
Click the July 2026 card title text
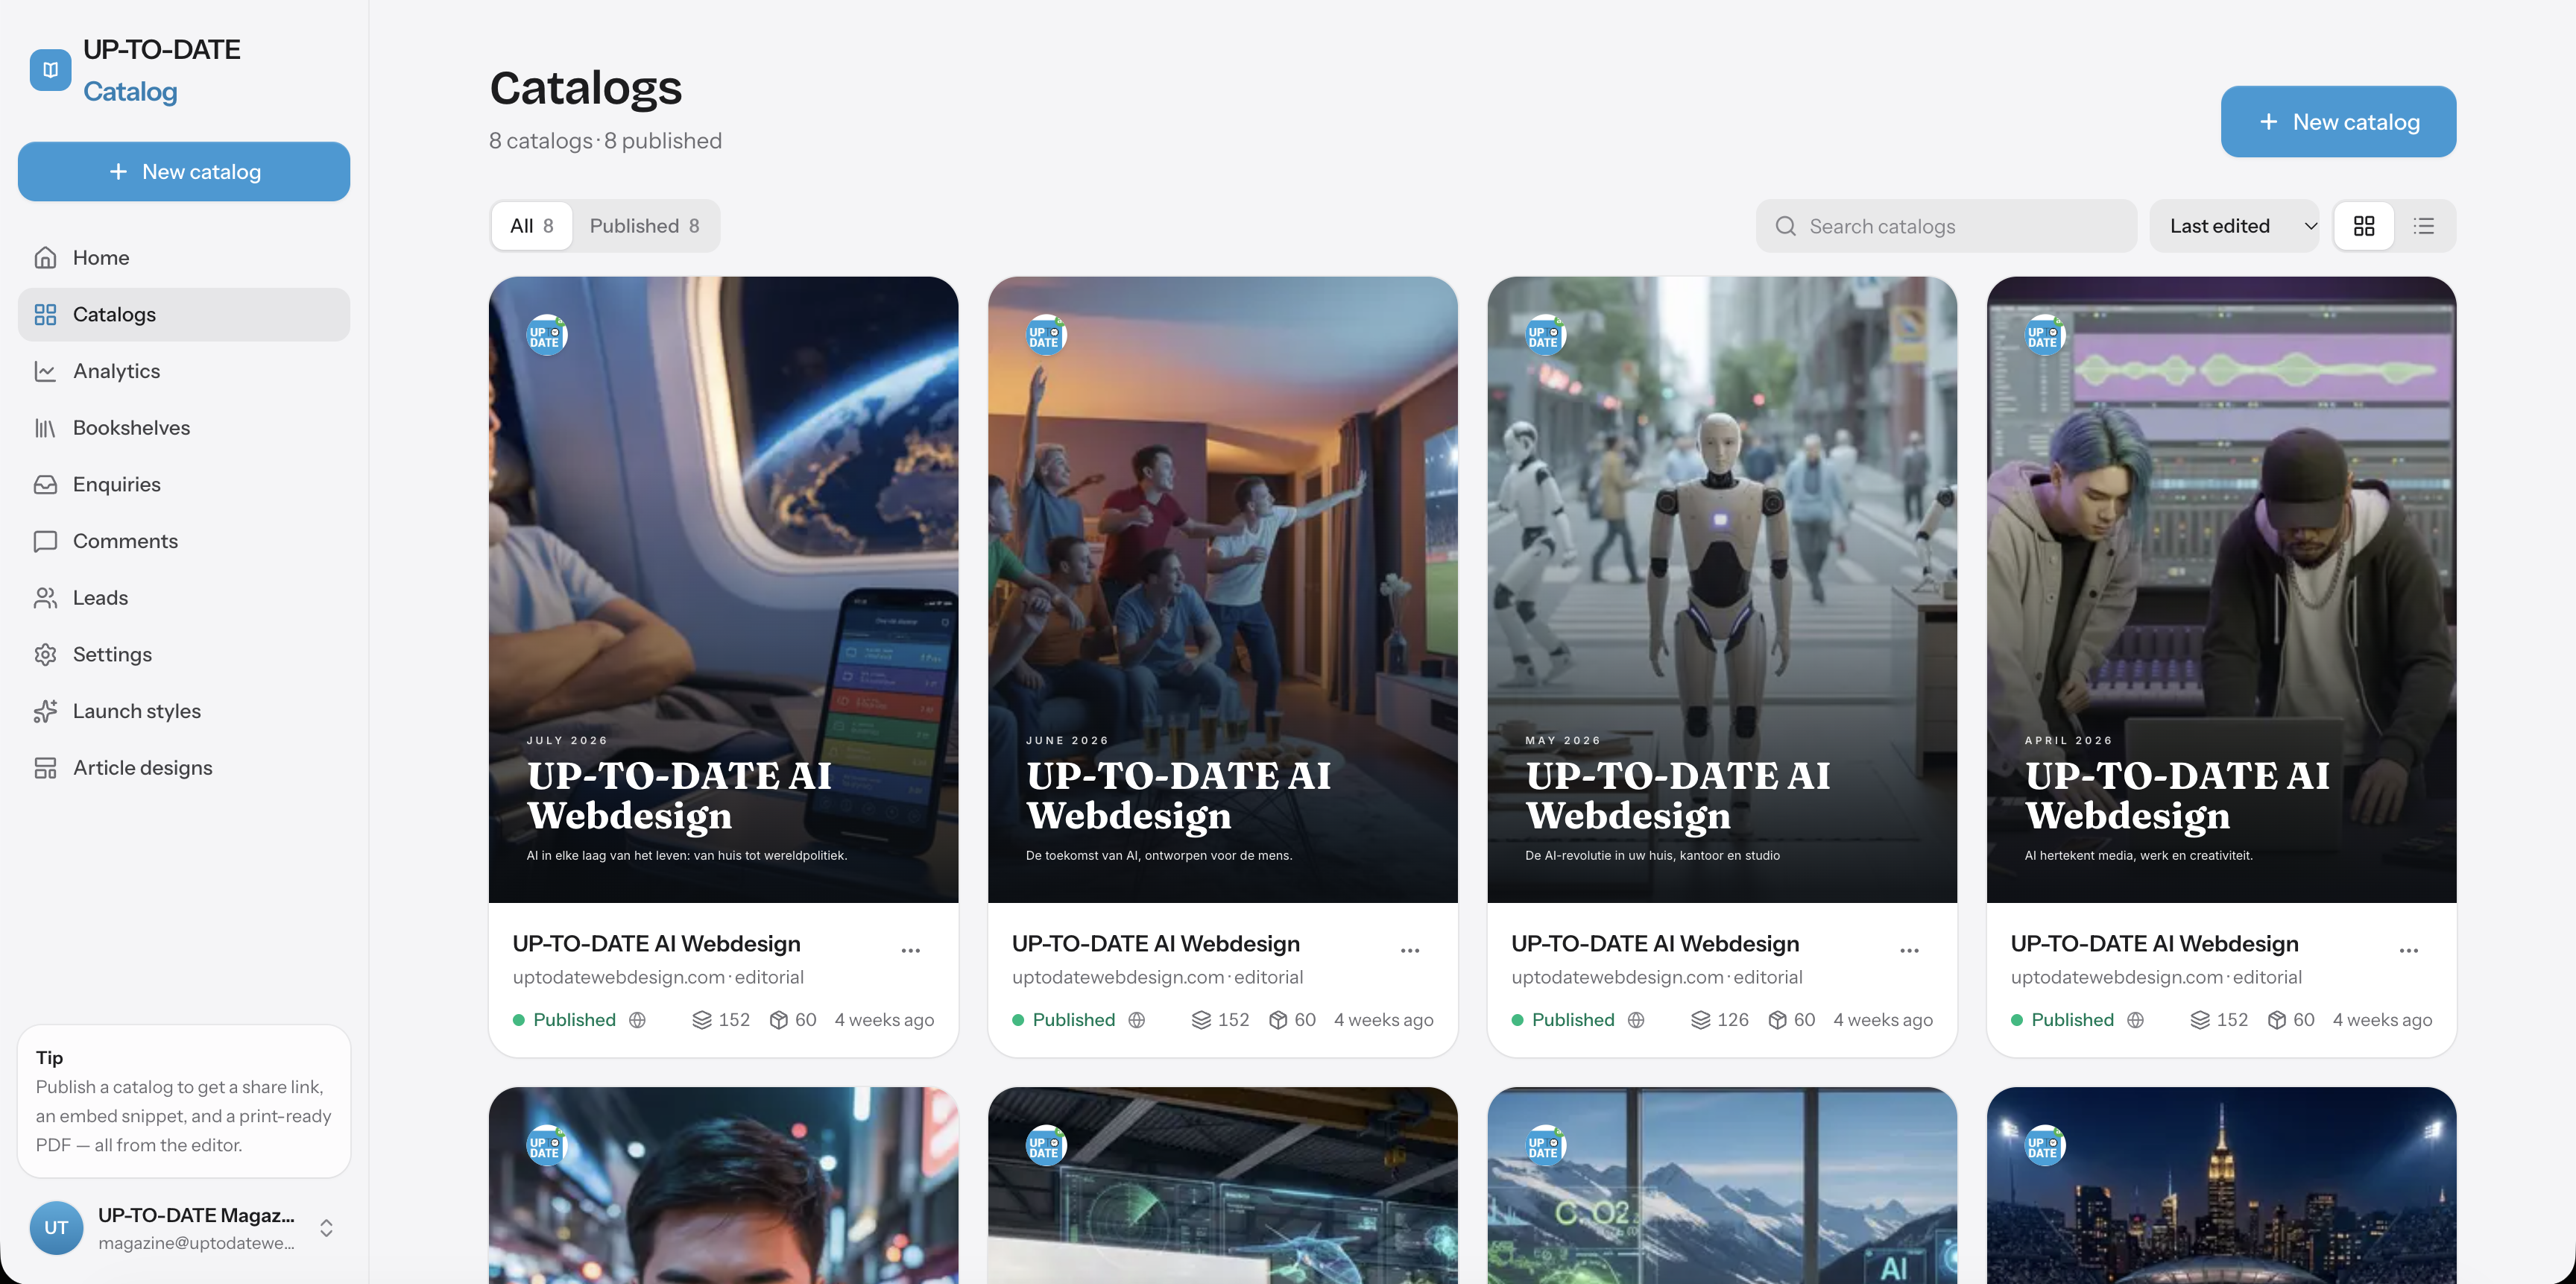(x=656, y=944)
